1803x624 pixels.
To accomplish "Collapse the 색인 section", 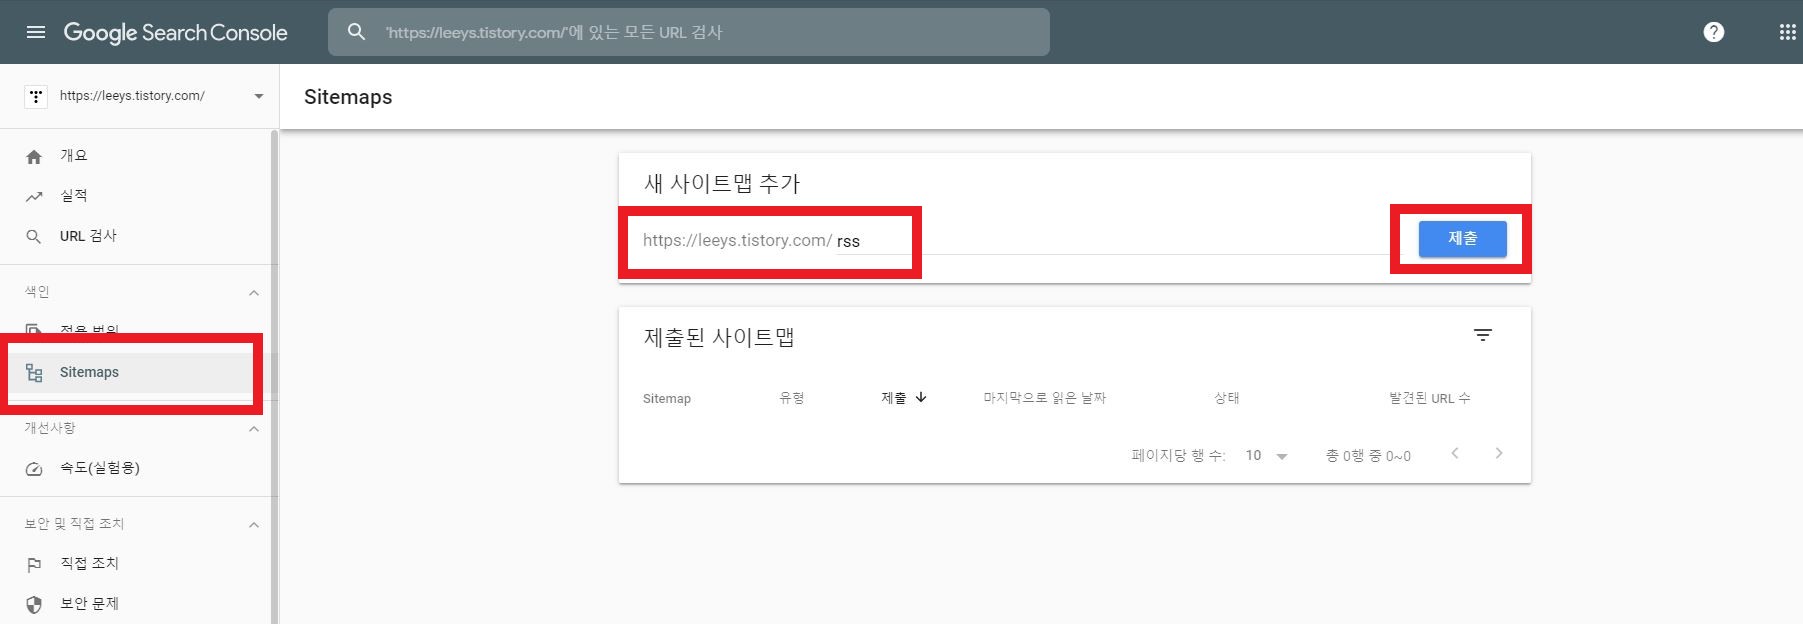I will pos(254,293).
